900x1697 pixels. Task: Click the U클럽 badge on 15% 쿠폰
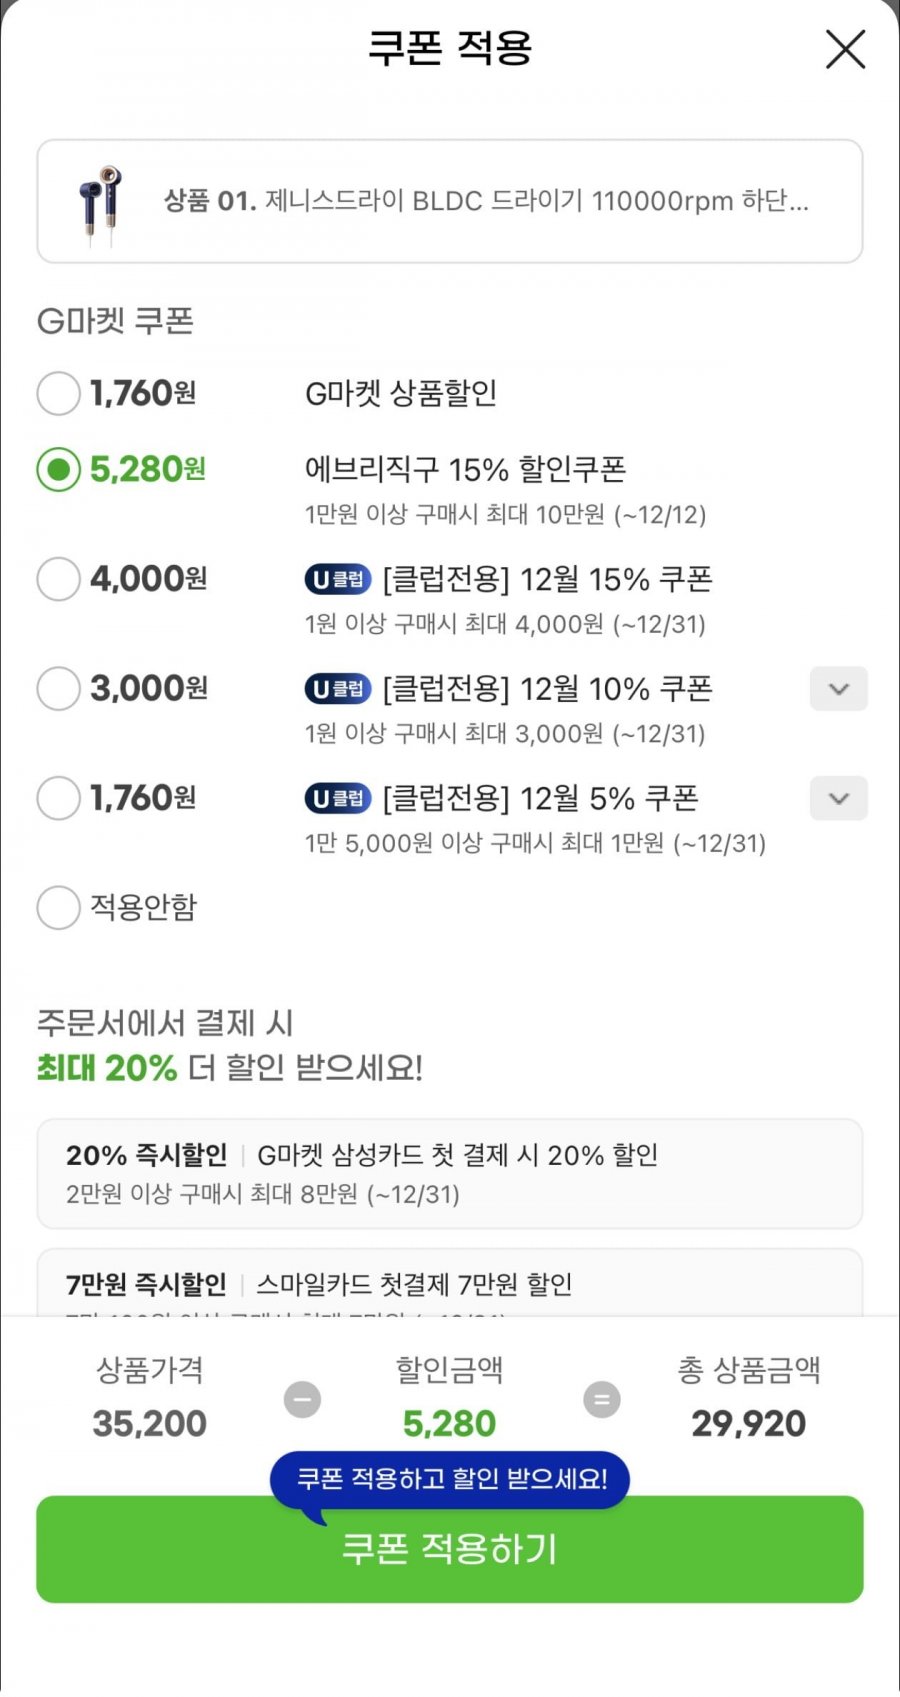(338, 579)
